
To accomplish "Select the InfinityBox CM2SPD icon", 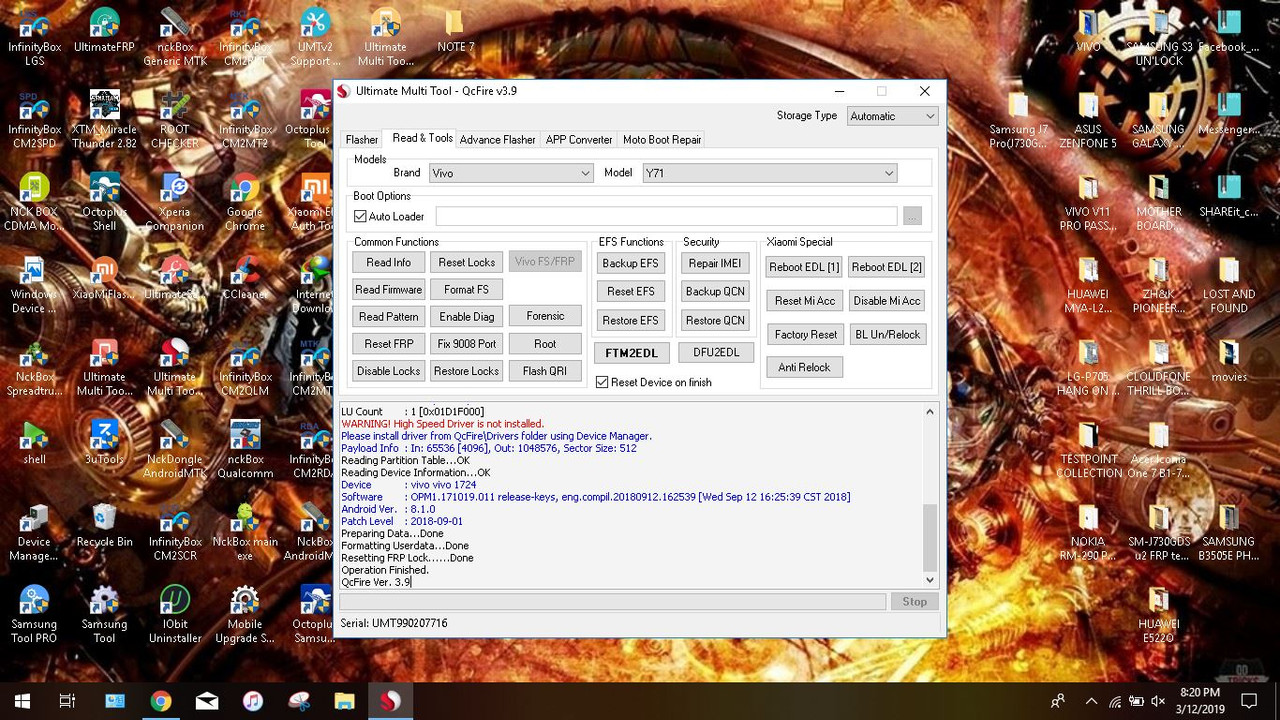I will click(34, 120).
